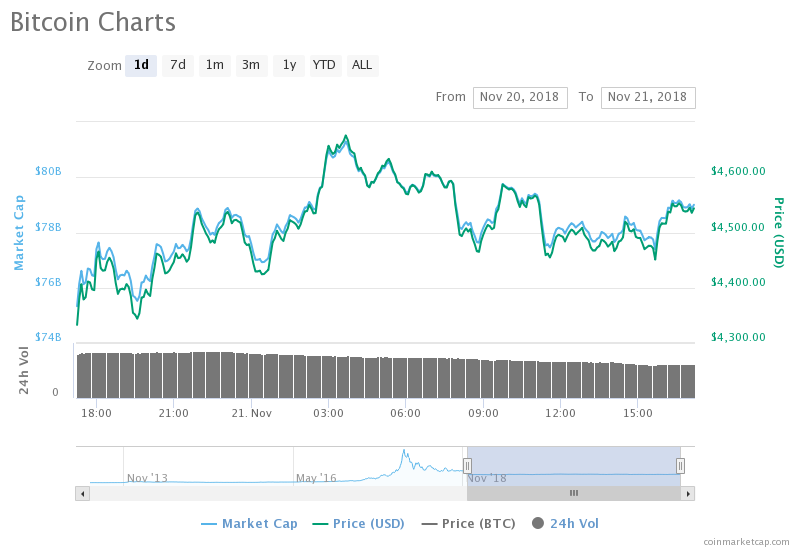The width and height of the screenshot is (800, 550).
Task: Switch chart zoom to 3m
Action: click(x=252, y=65)
